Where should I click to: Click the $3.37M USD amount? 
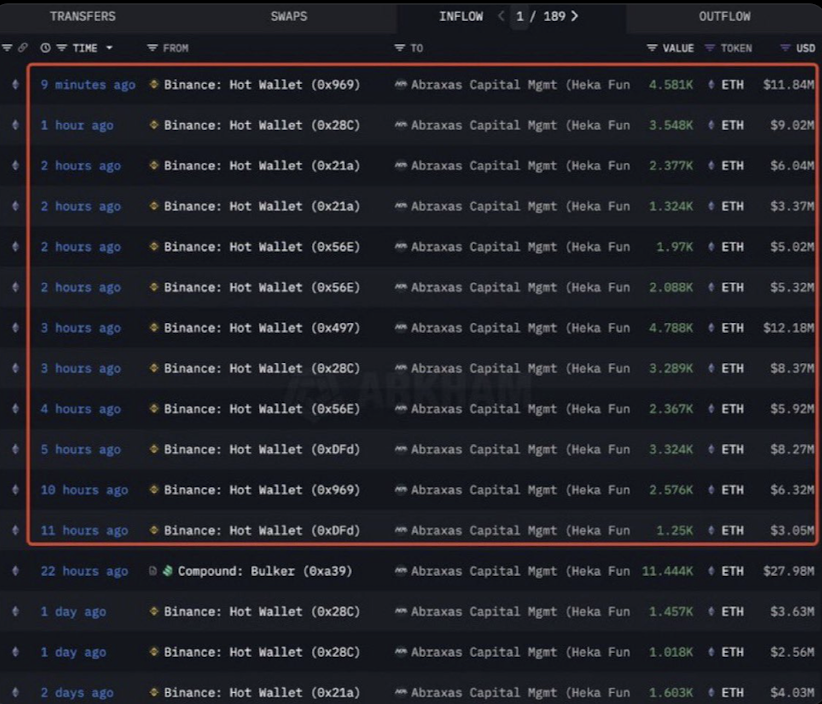(x=793, y=207)
